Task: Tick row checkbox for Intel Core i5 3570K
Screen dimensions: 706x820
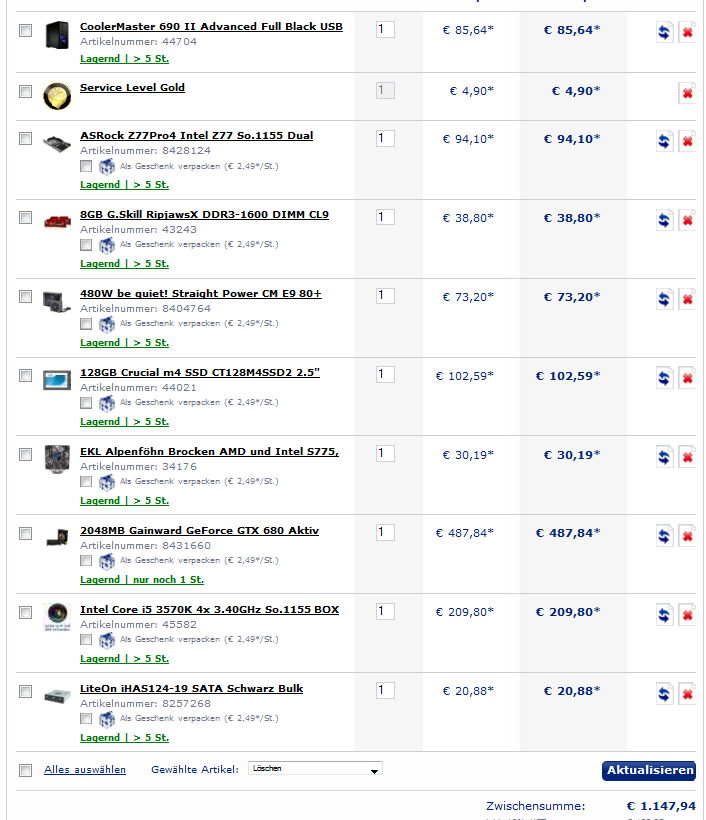Action: coord(25,612)
